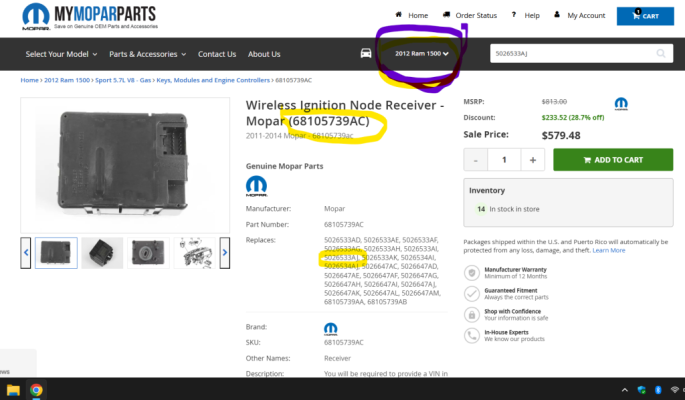Click the quantity input field

click(504, 160)
